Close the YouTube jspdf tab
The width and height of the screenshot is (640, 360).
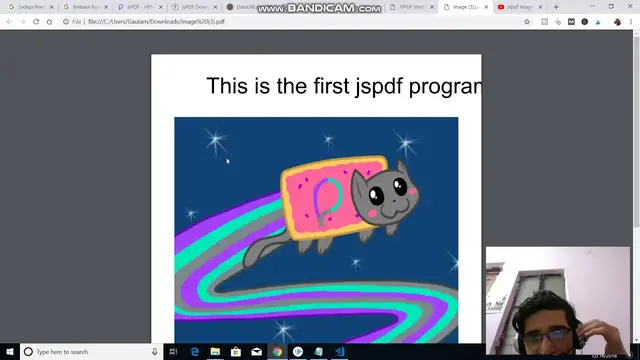540,7
